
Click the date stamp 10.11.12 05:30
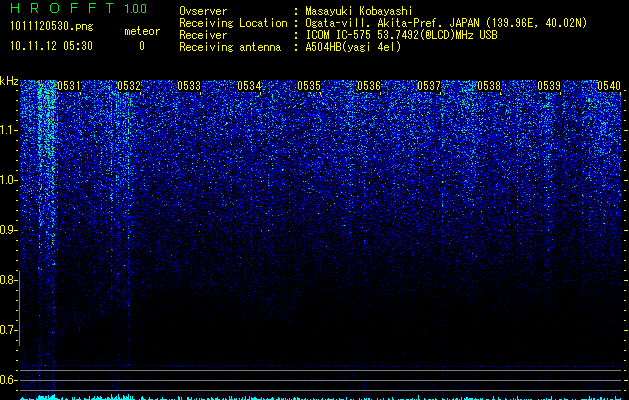(51, 46)
